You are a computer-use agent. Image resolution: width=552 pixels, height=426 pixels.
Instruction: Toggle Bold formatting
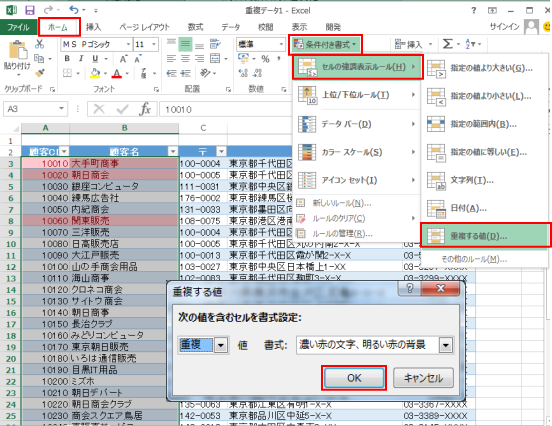pyautogui.click(x=67, y=59)
